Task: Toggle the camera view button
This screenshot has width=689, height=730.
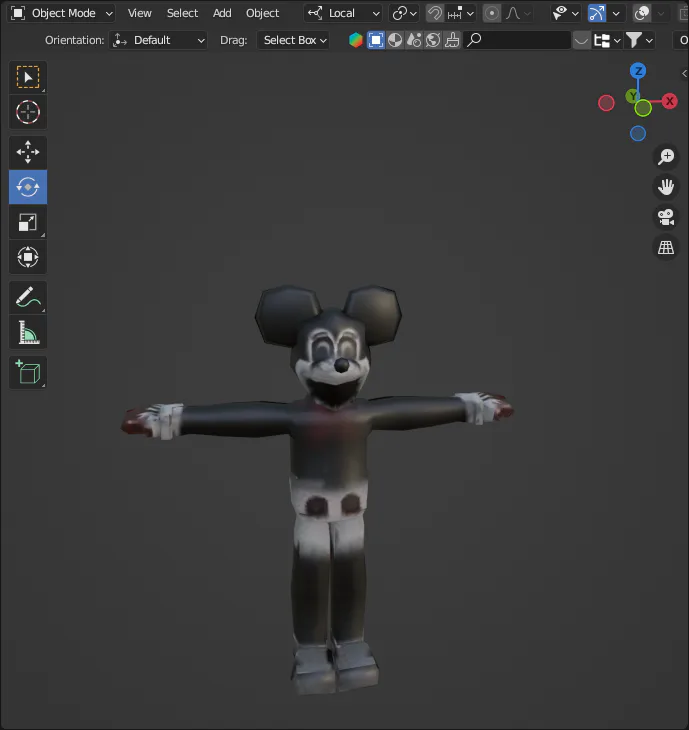Action: [x=666, y=217]
